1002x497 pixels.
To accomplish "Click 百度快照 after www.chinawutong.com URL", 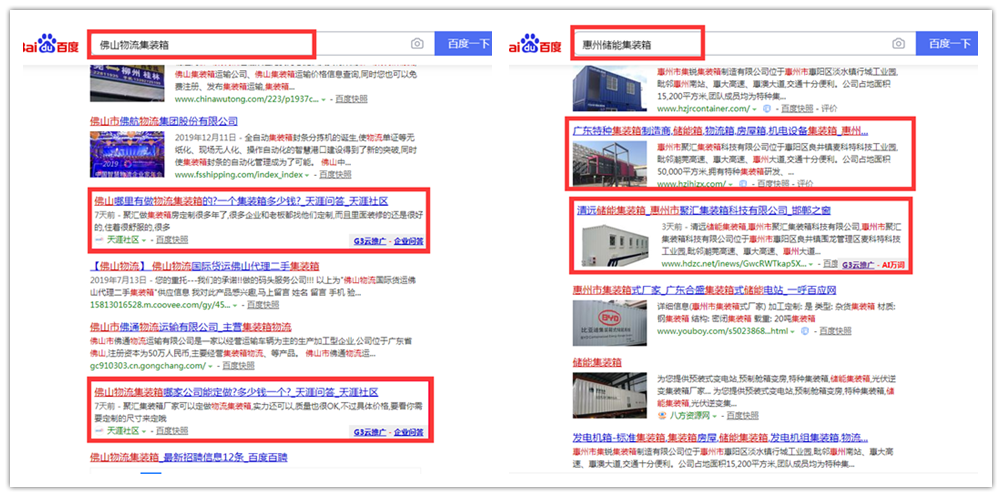I will [352, 100].
